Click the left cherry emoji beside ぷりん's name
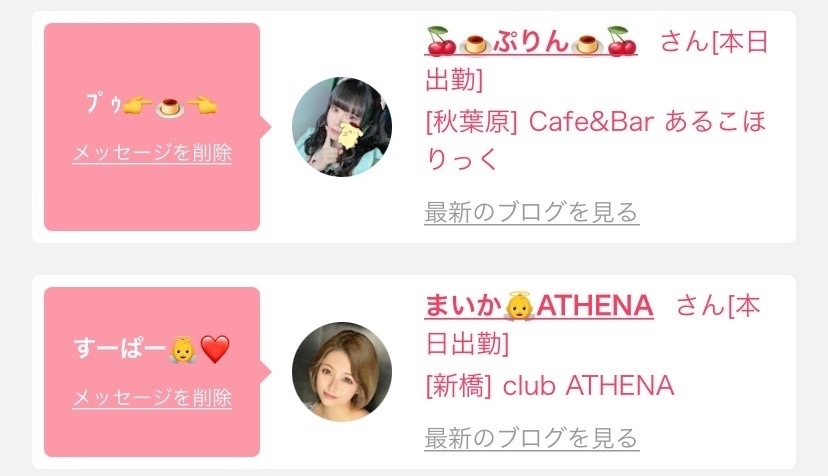 (441, 41)
